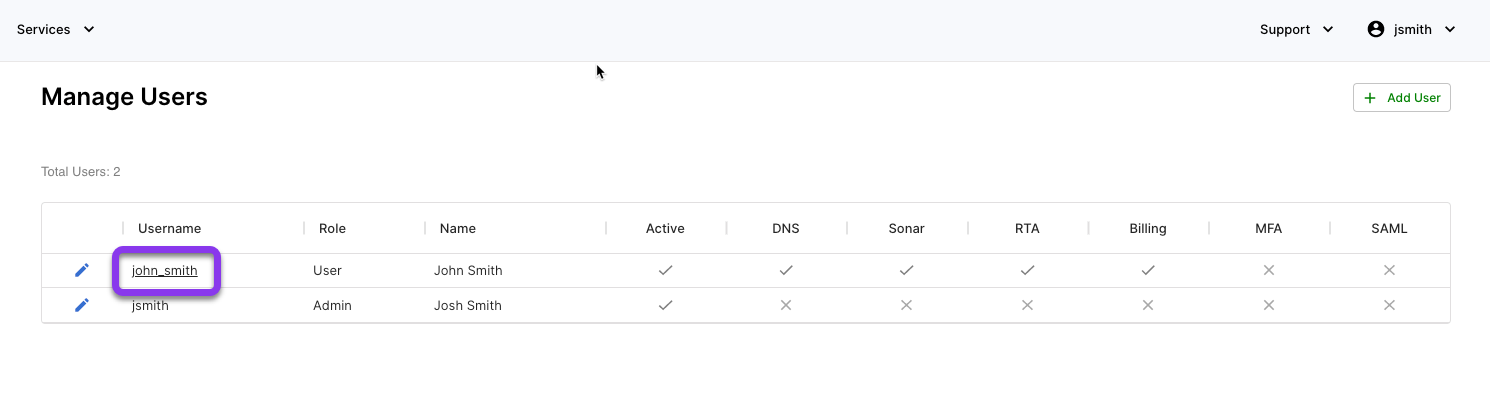Sort by the Role column header
The image size is (1490, 396).
pos(332,228)
